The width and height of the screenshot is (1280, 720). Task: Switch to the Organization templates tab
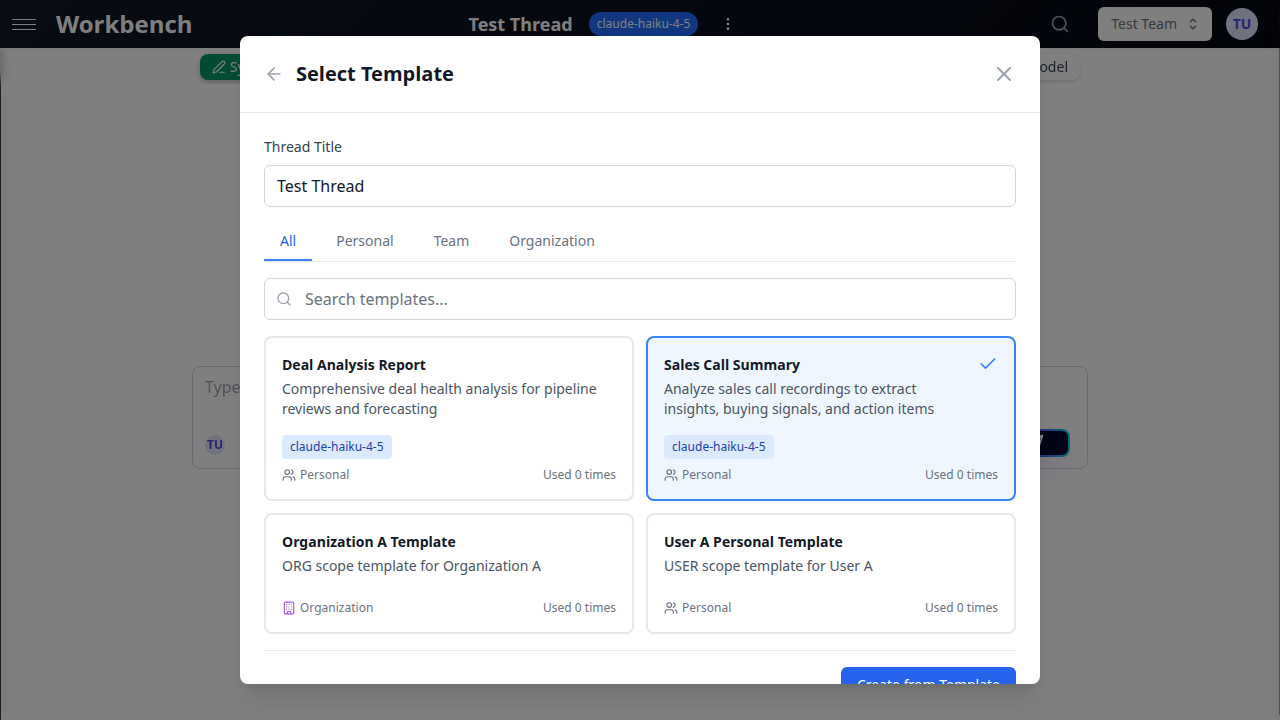click(551, 240)
